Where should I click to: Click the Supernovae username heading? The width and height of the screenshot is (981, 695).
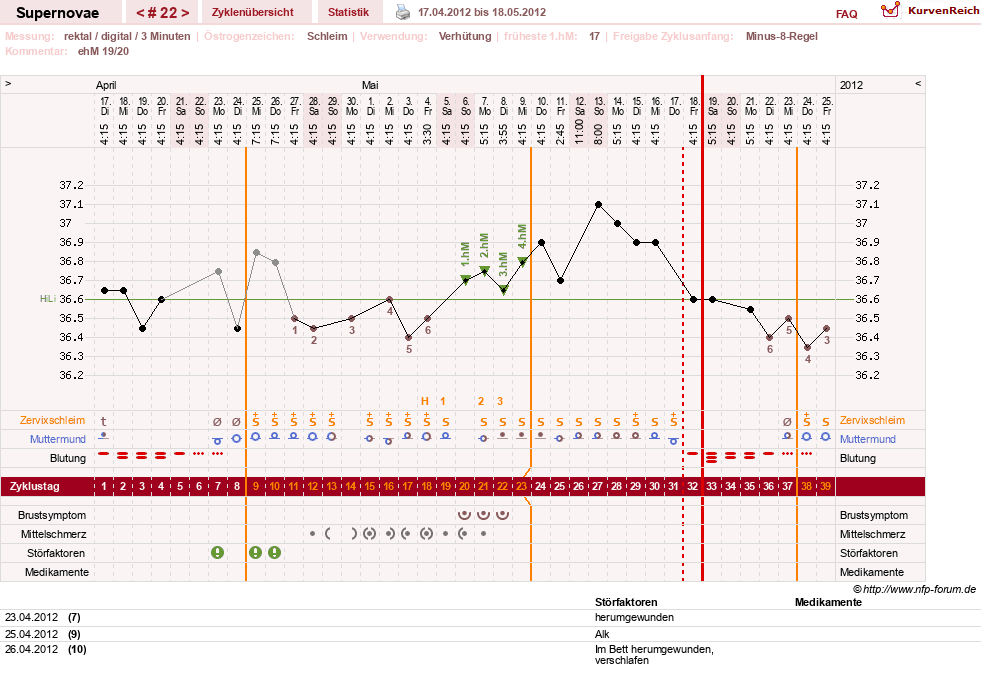[x=58, y=13]
